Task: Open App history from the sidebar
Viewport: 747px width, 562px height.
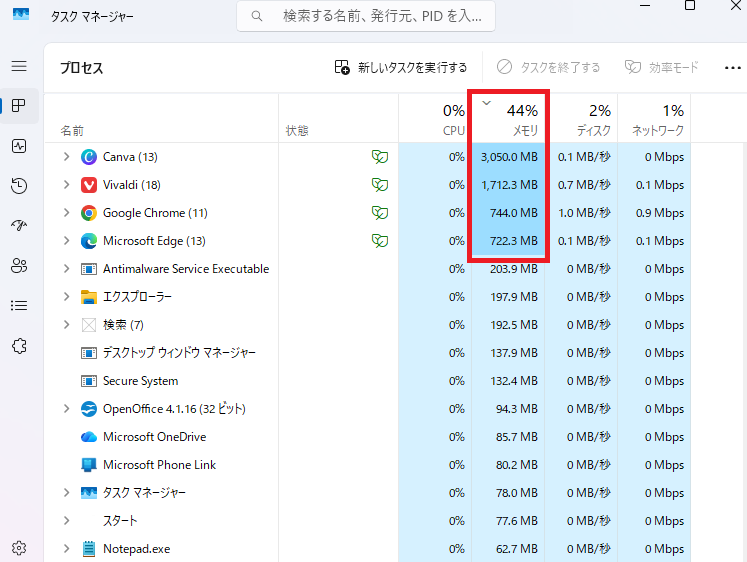Action: [x=19, y=186]
